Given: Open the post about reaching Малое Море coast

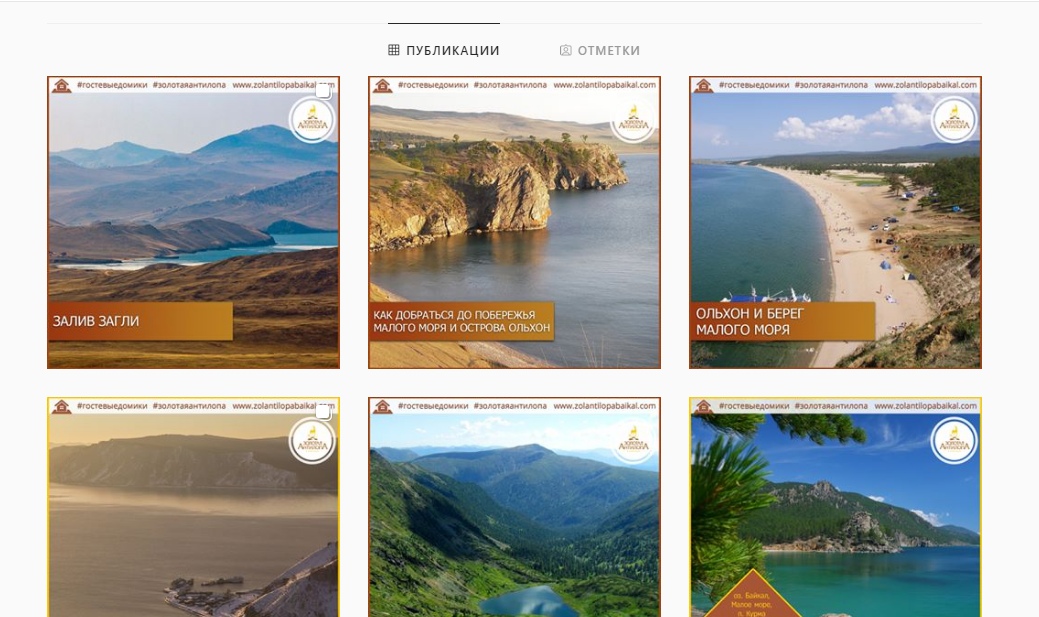Looking at the screenshot, I should click(514, 222).
